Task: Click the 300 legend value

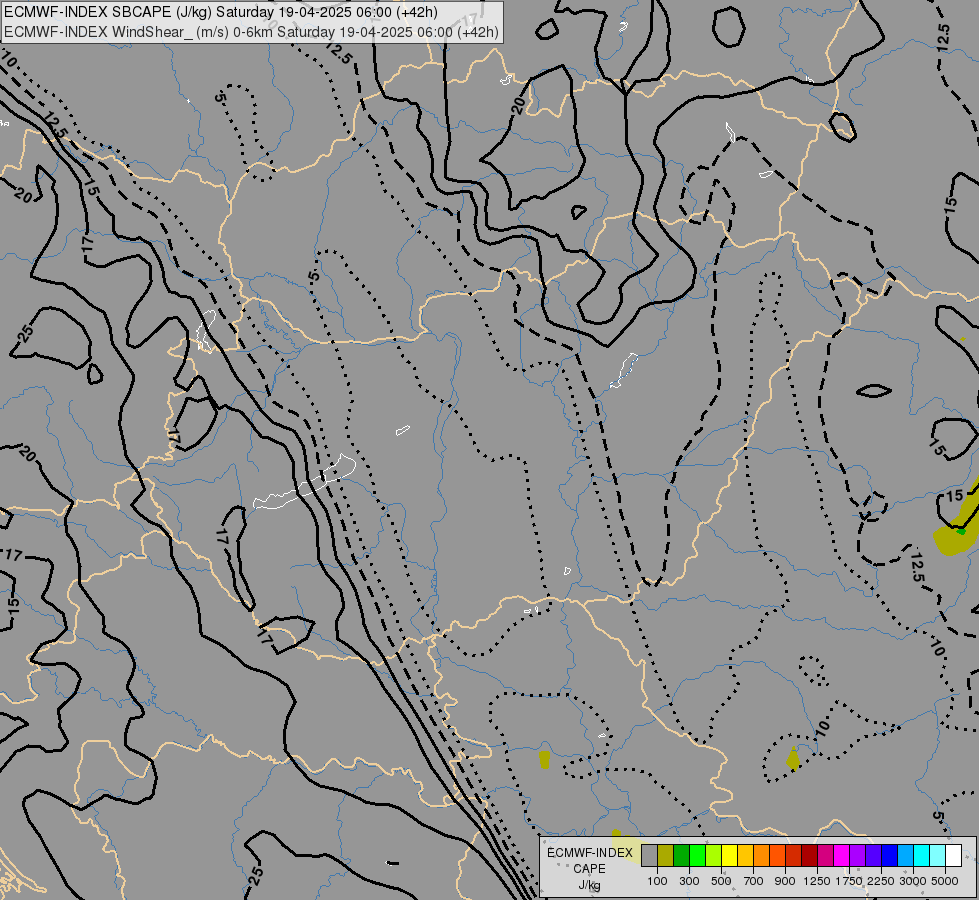Action: pos(689,881)
